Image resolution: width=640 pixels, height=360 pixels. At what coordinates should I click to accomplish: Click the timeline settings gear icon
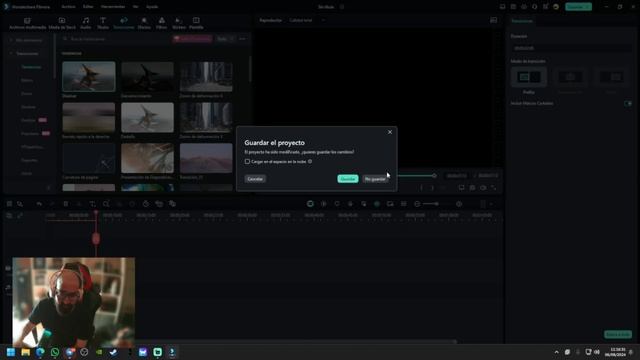pos(459,204)
